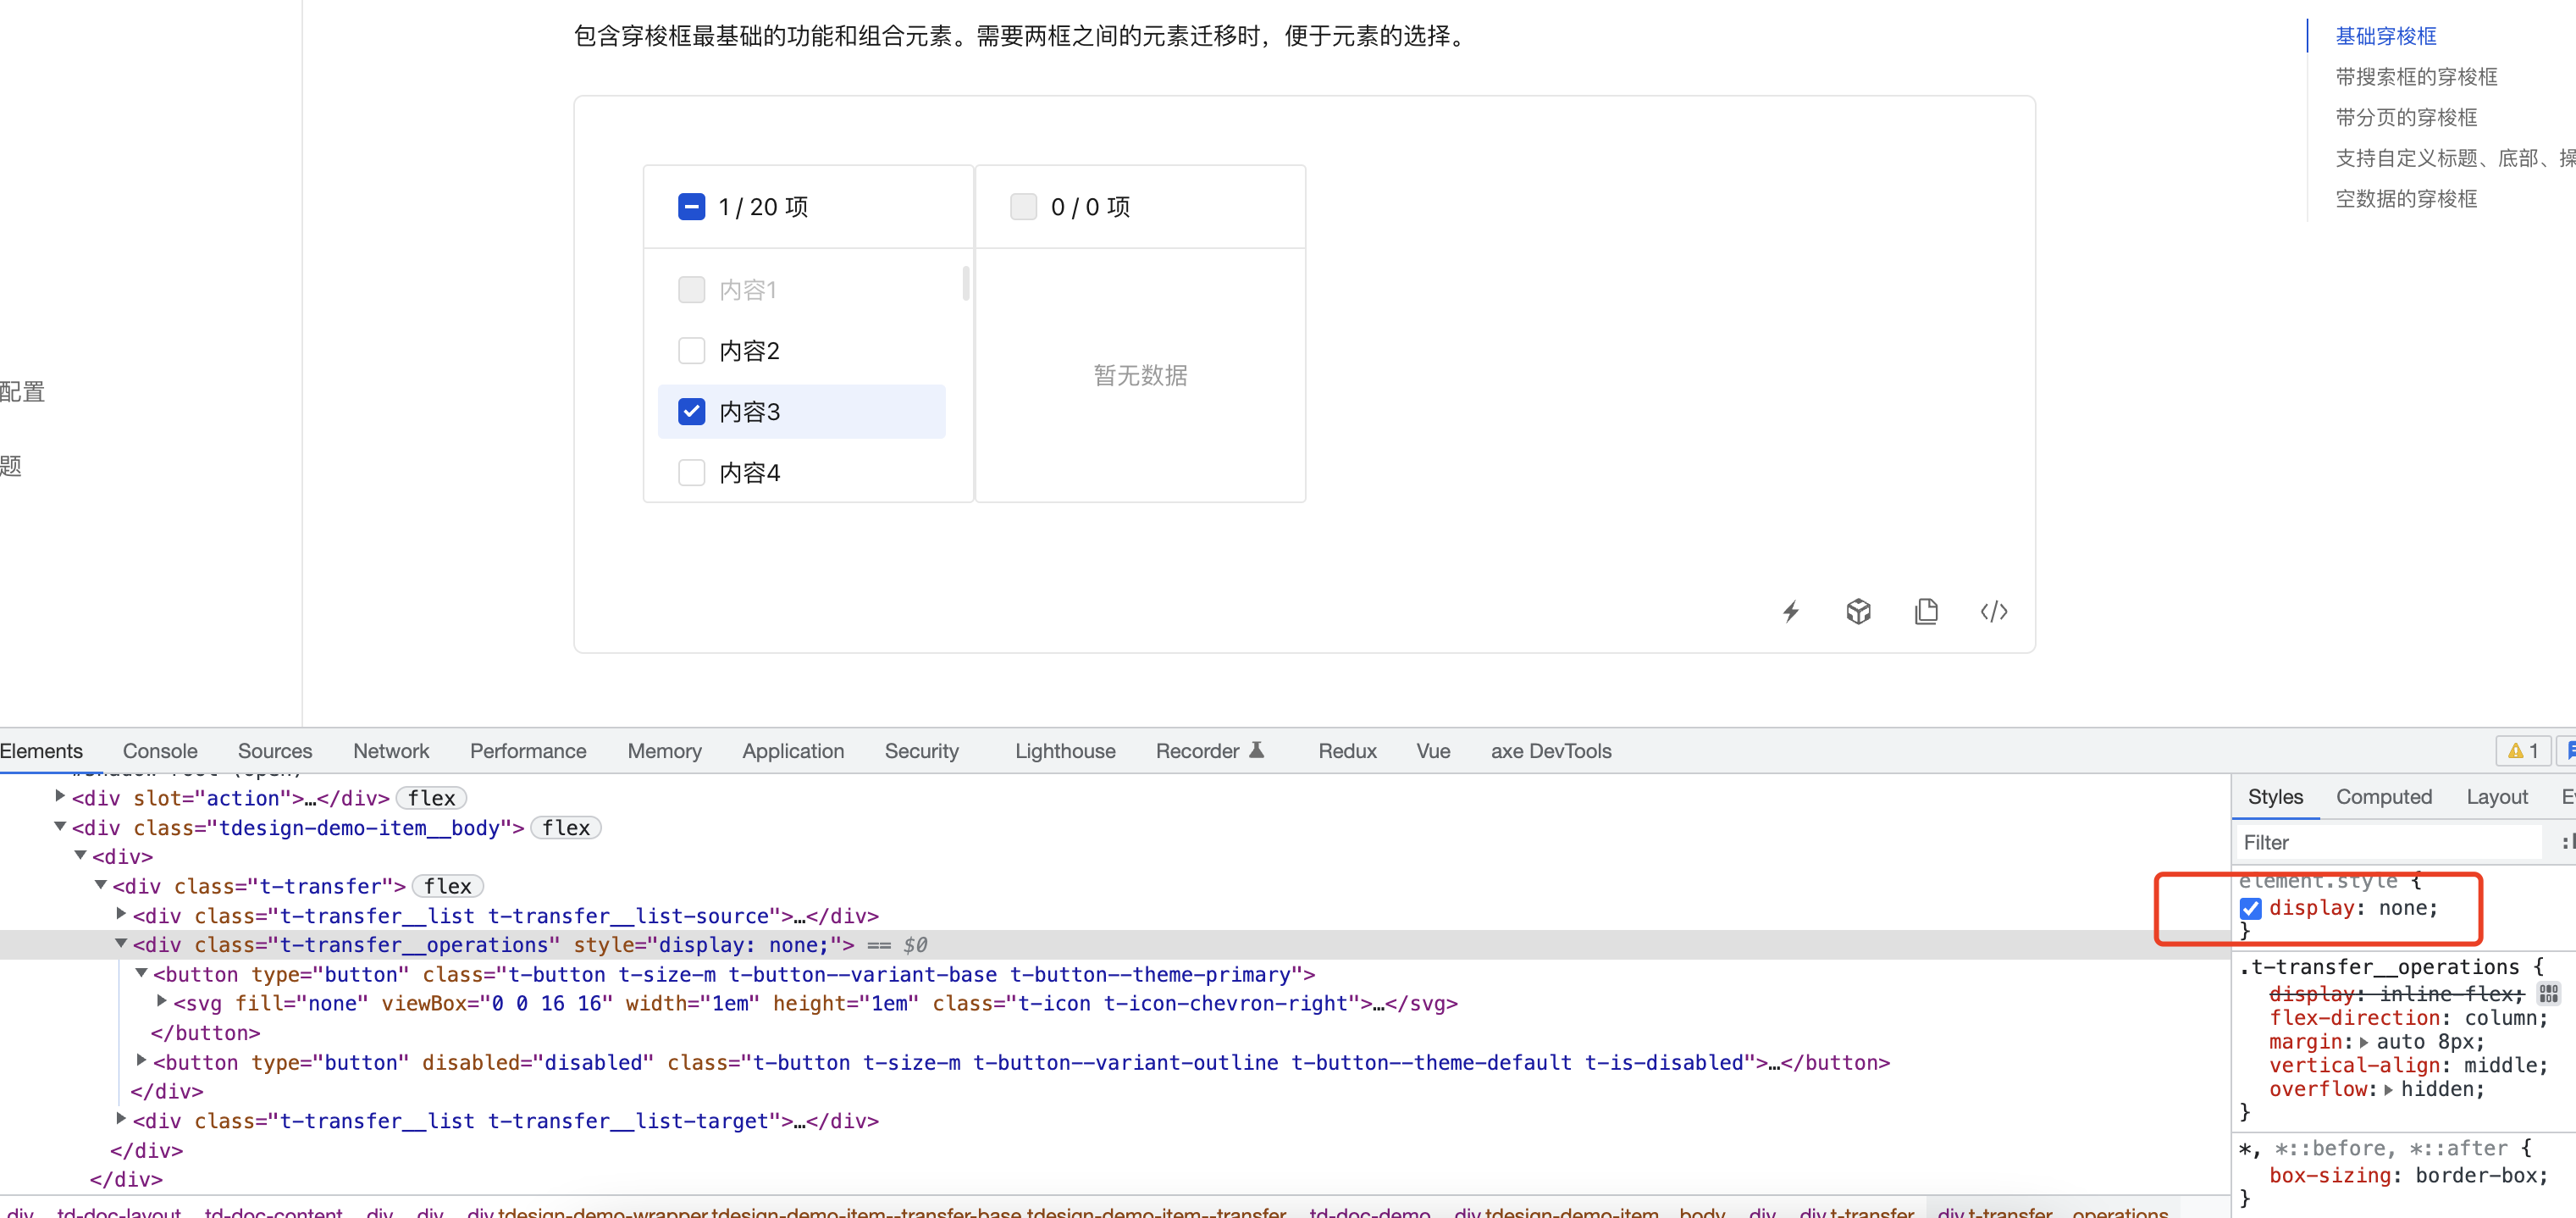This screenshot has width=2576, height=1218.
Task: Navigate to 空数据的穿梭框 link
Action: point(2405,198)
